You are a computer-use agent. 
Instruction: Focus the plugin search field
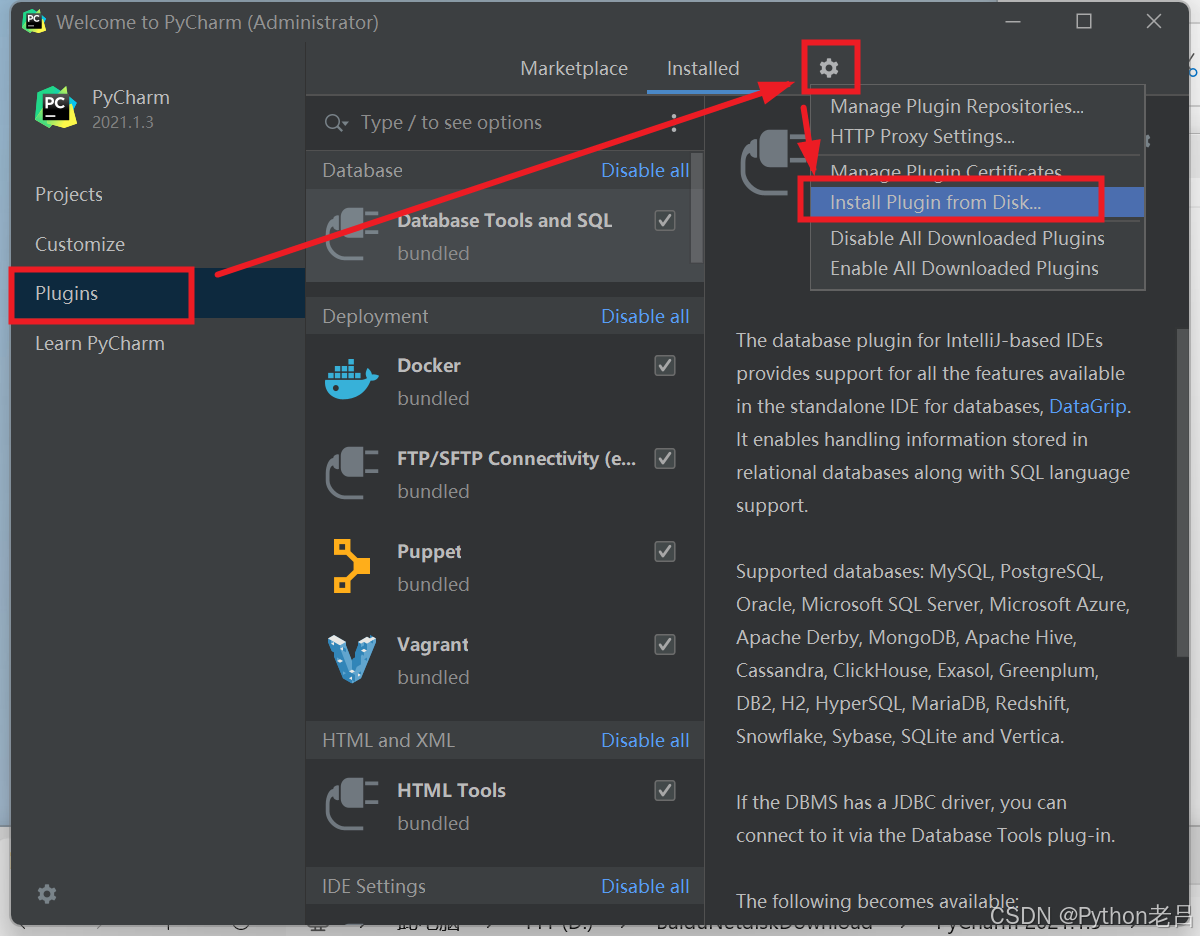[x=505, y=123]
